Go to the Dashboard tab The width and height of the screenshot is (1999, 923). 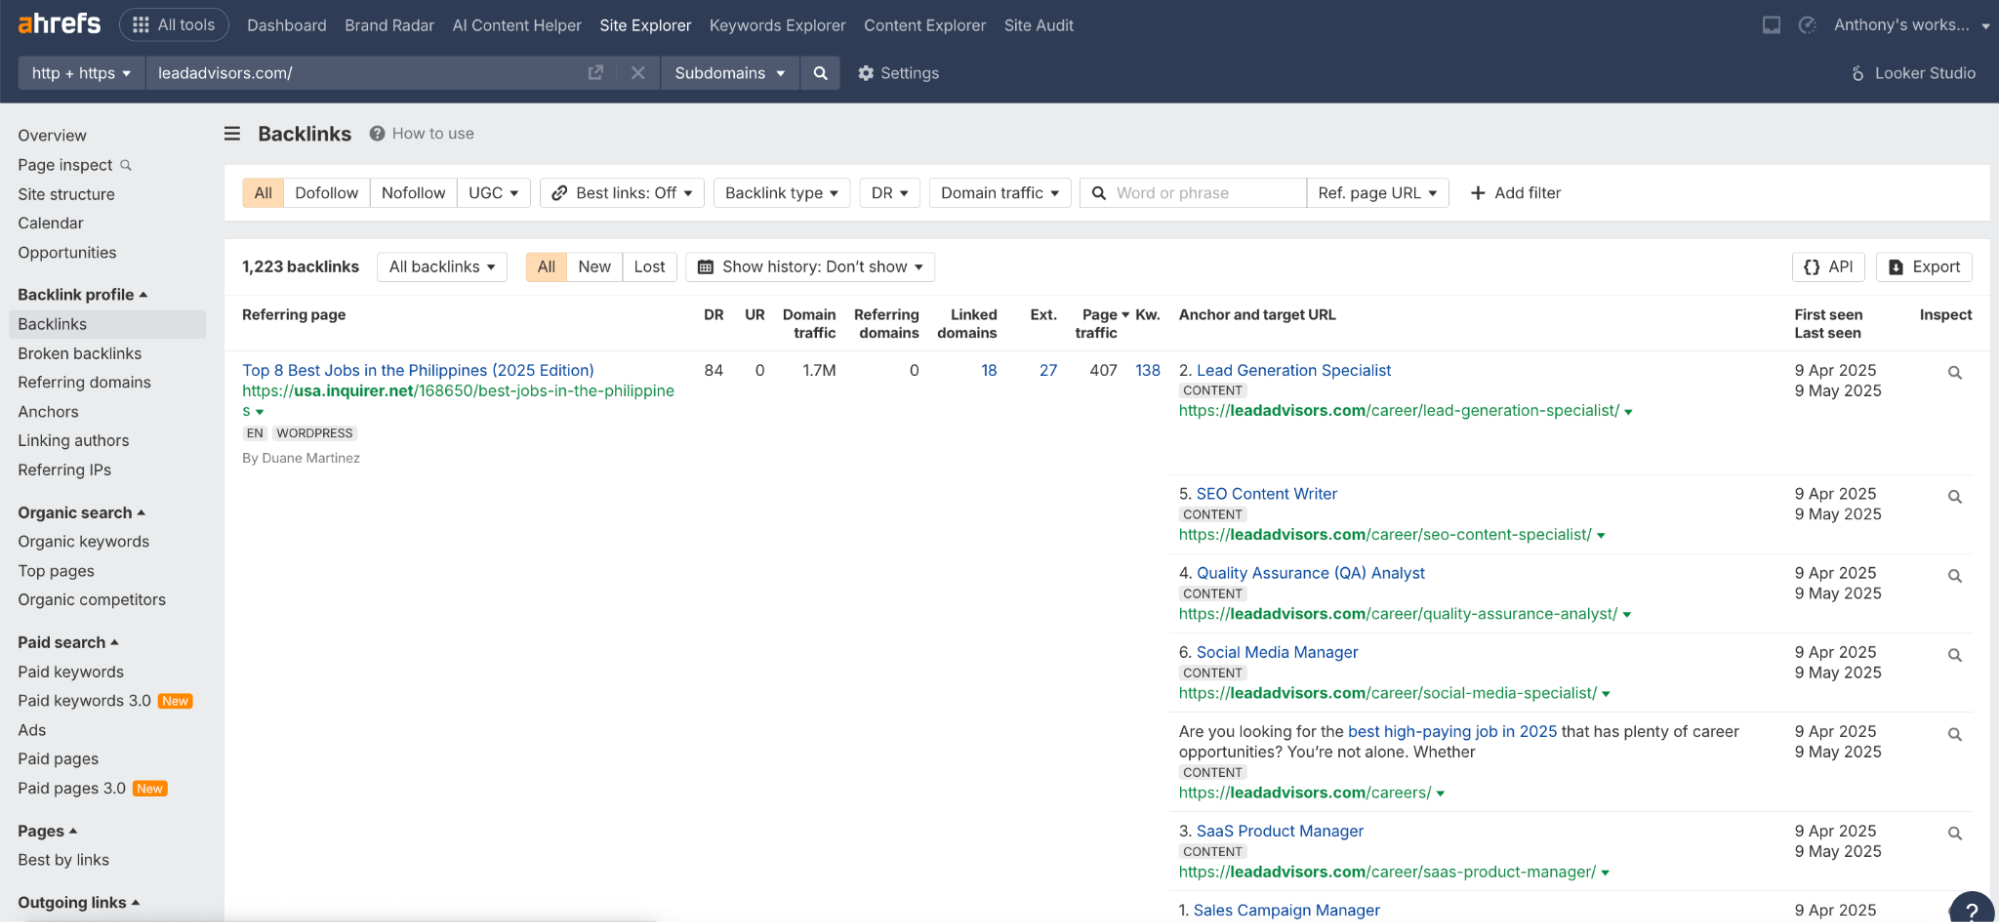click(x=286, y=25)
